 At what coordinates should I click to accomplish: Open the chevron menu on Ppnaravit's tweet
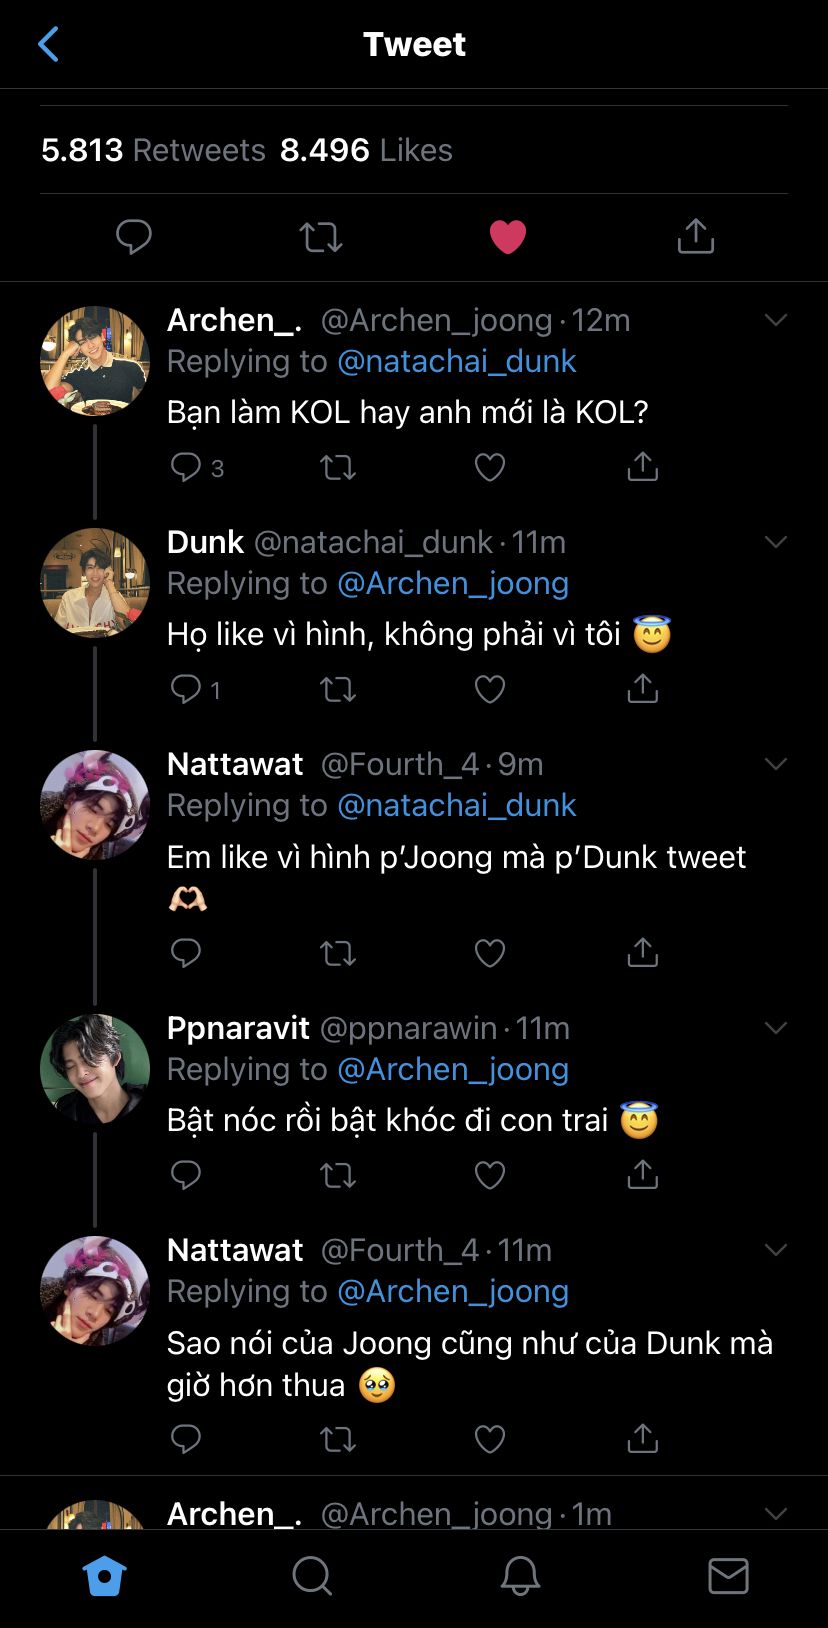pos(776,1028)
